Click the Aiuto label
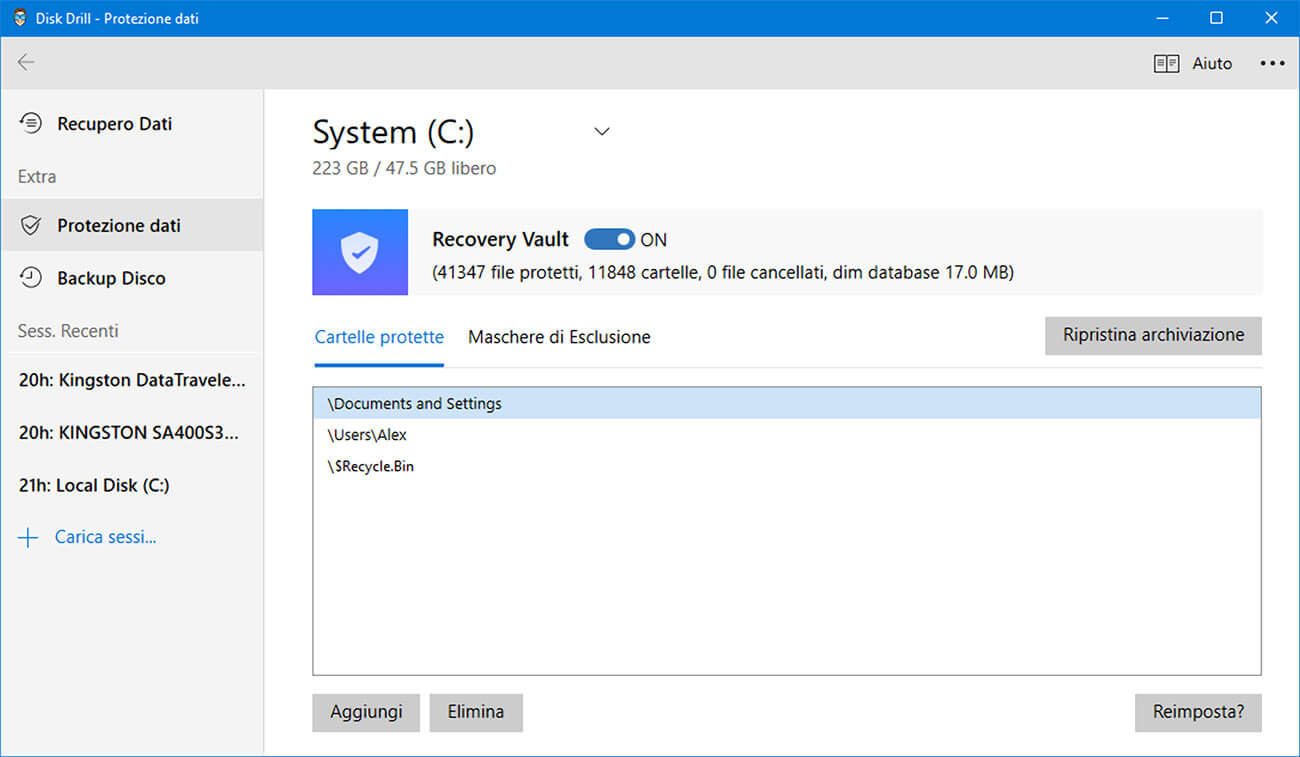The width and height of the screenshot is (1300, 757). [x=1212, y=63]
